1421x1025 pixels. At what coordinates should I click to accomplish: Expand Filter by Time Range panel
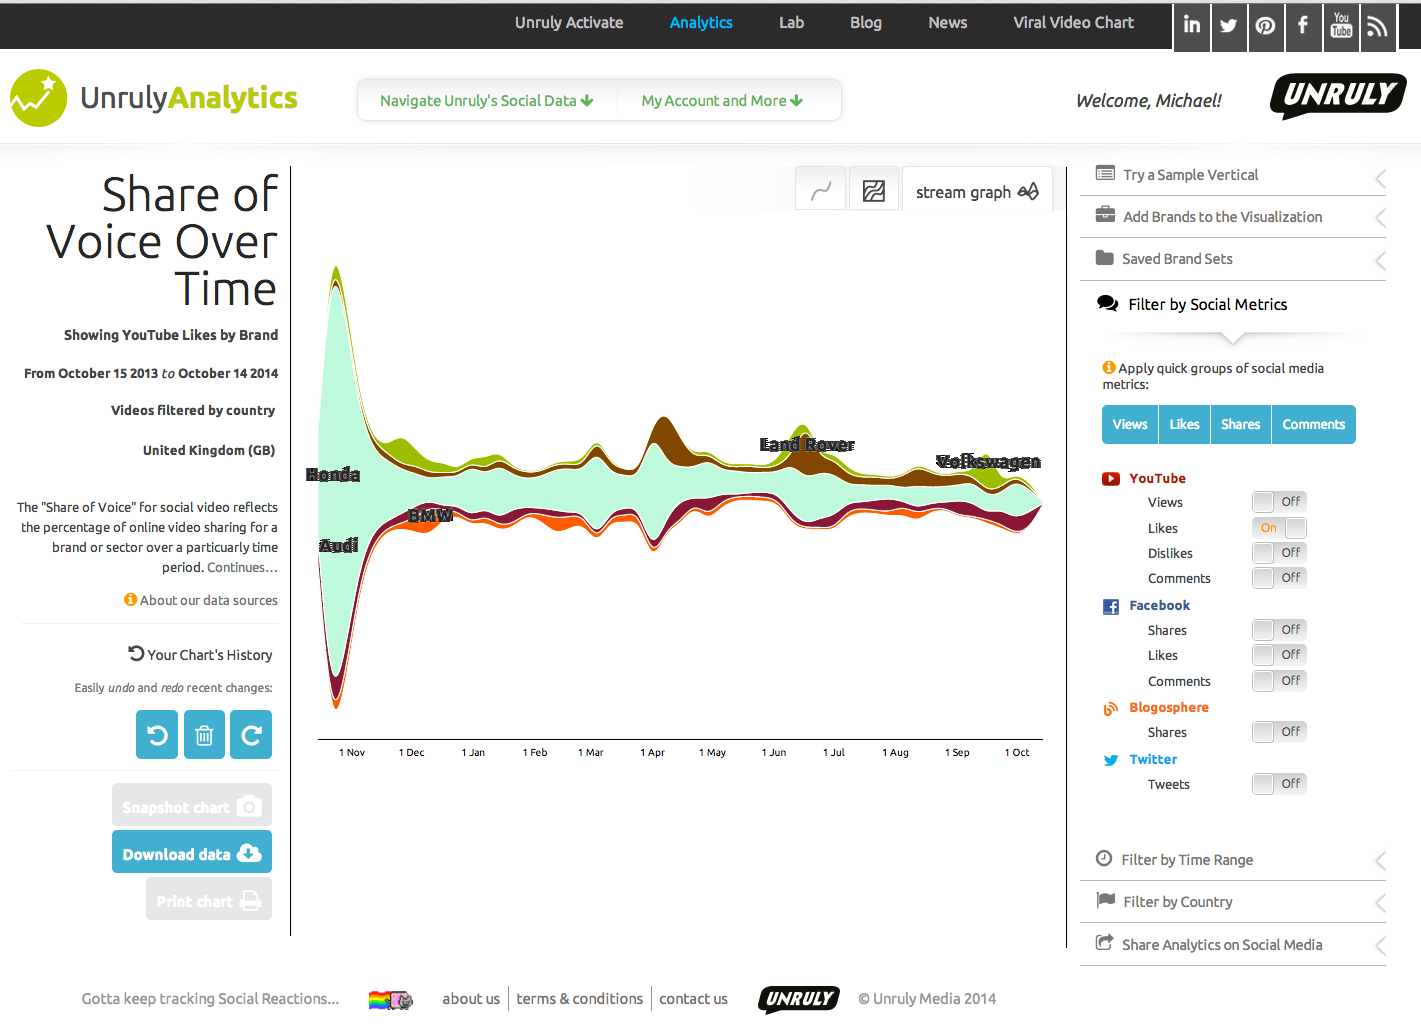point(1233,860)
